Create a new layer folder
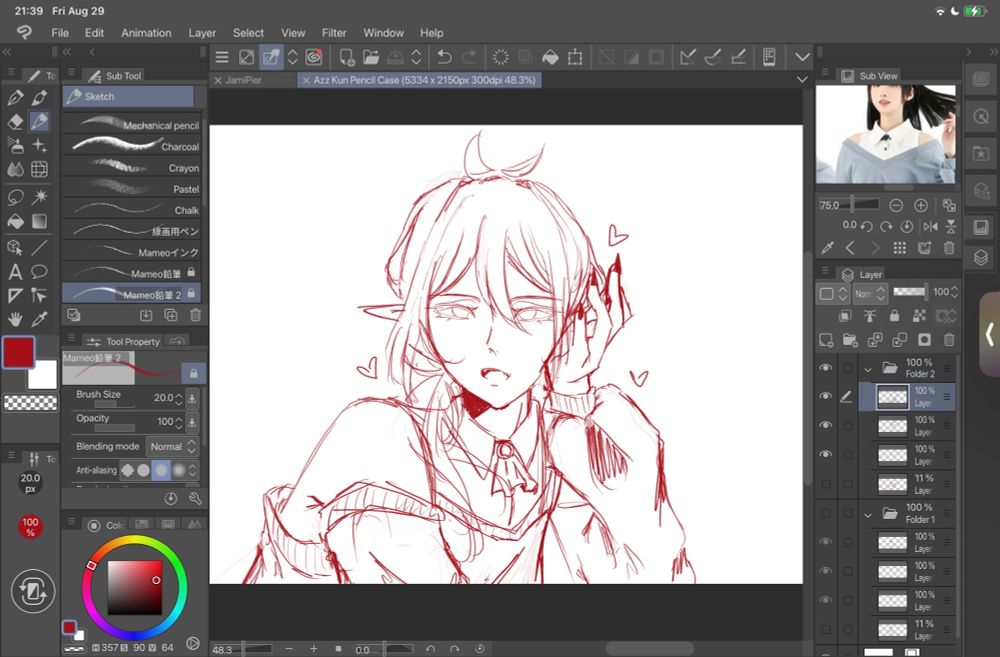 coord(850,340)
